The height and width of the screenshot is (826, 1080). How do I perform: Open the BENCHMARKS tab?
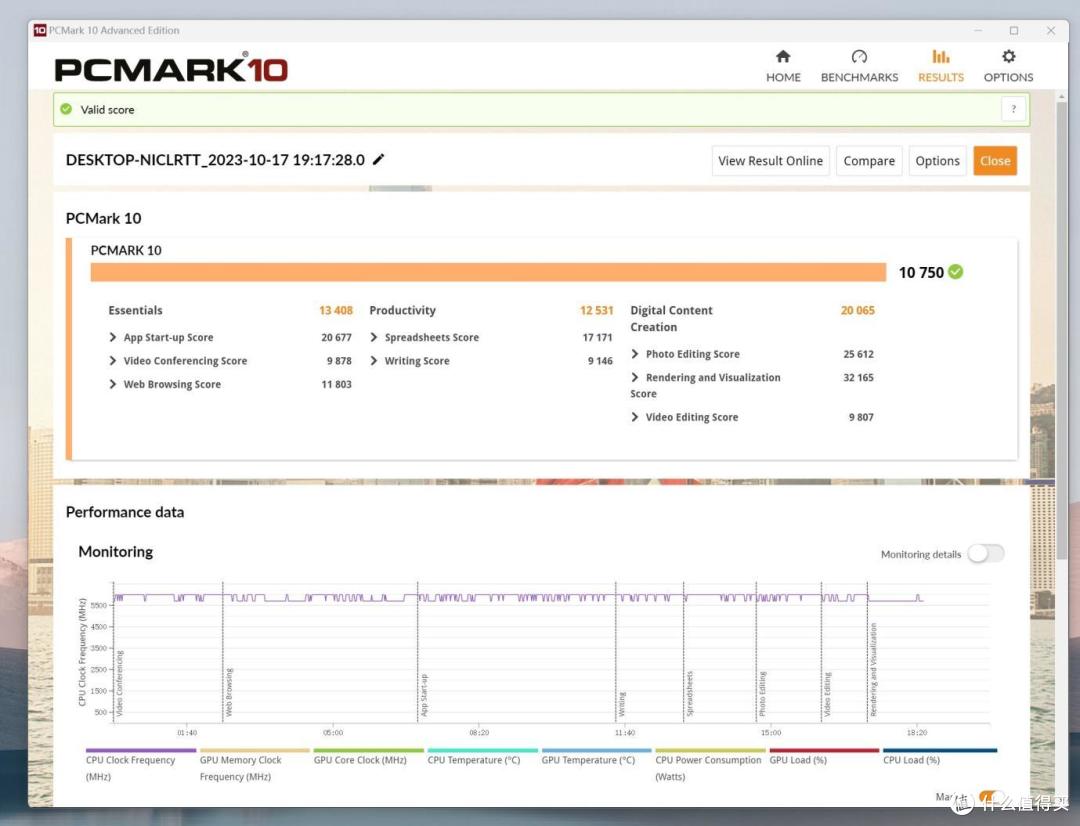coord(859,66)
